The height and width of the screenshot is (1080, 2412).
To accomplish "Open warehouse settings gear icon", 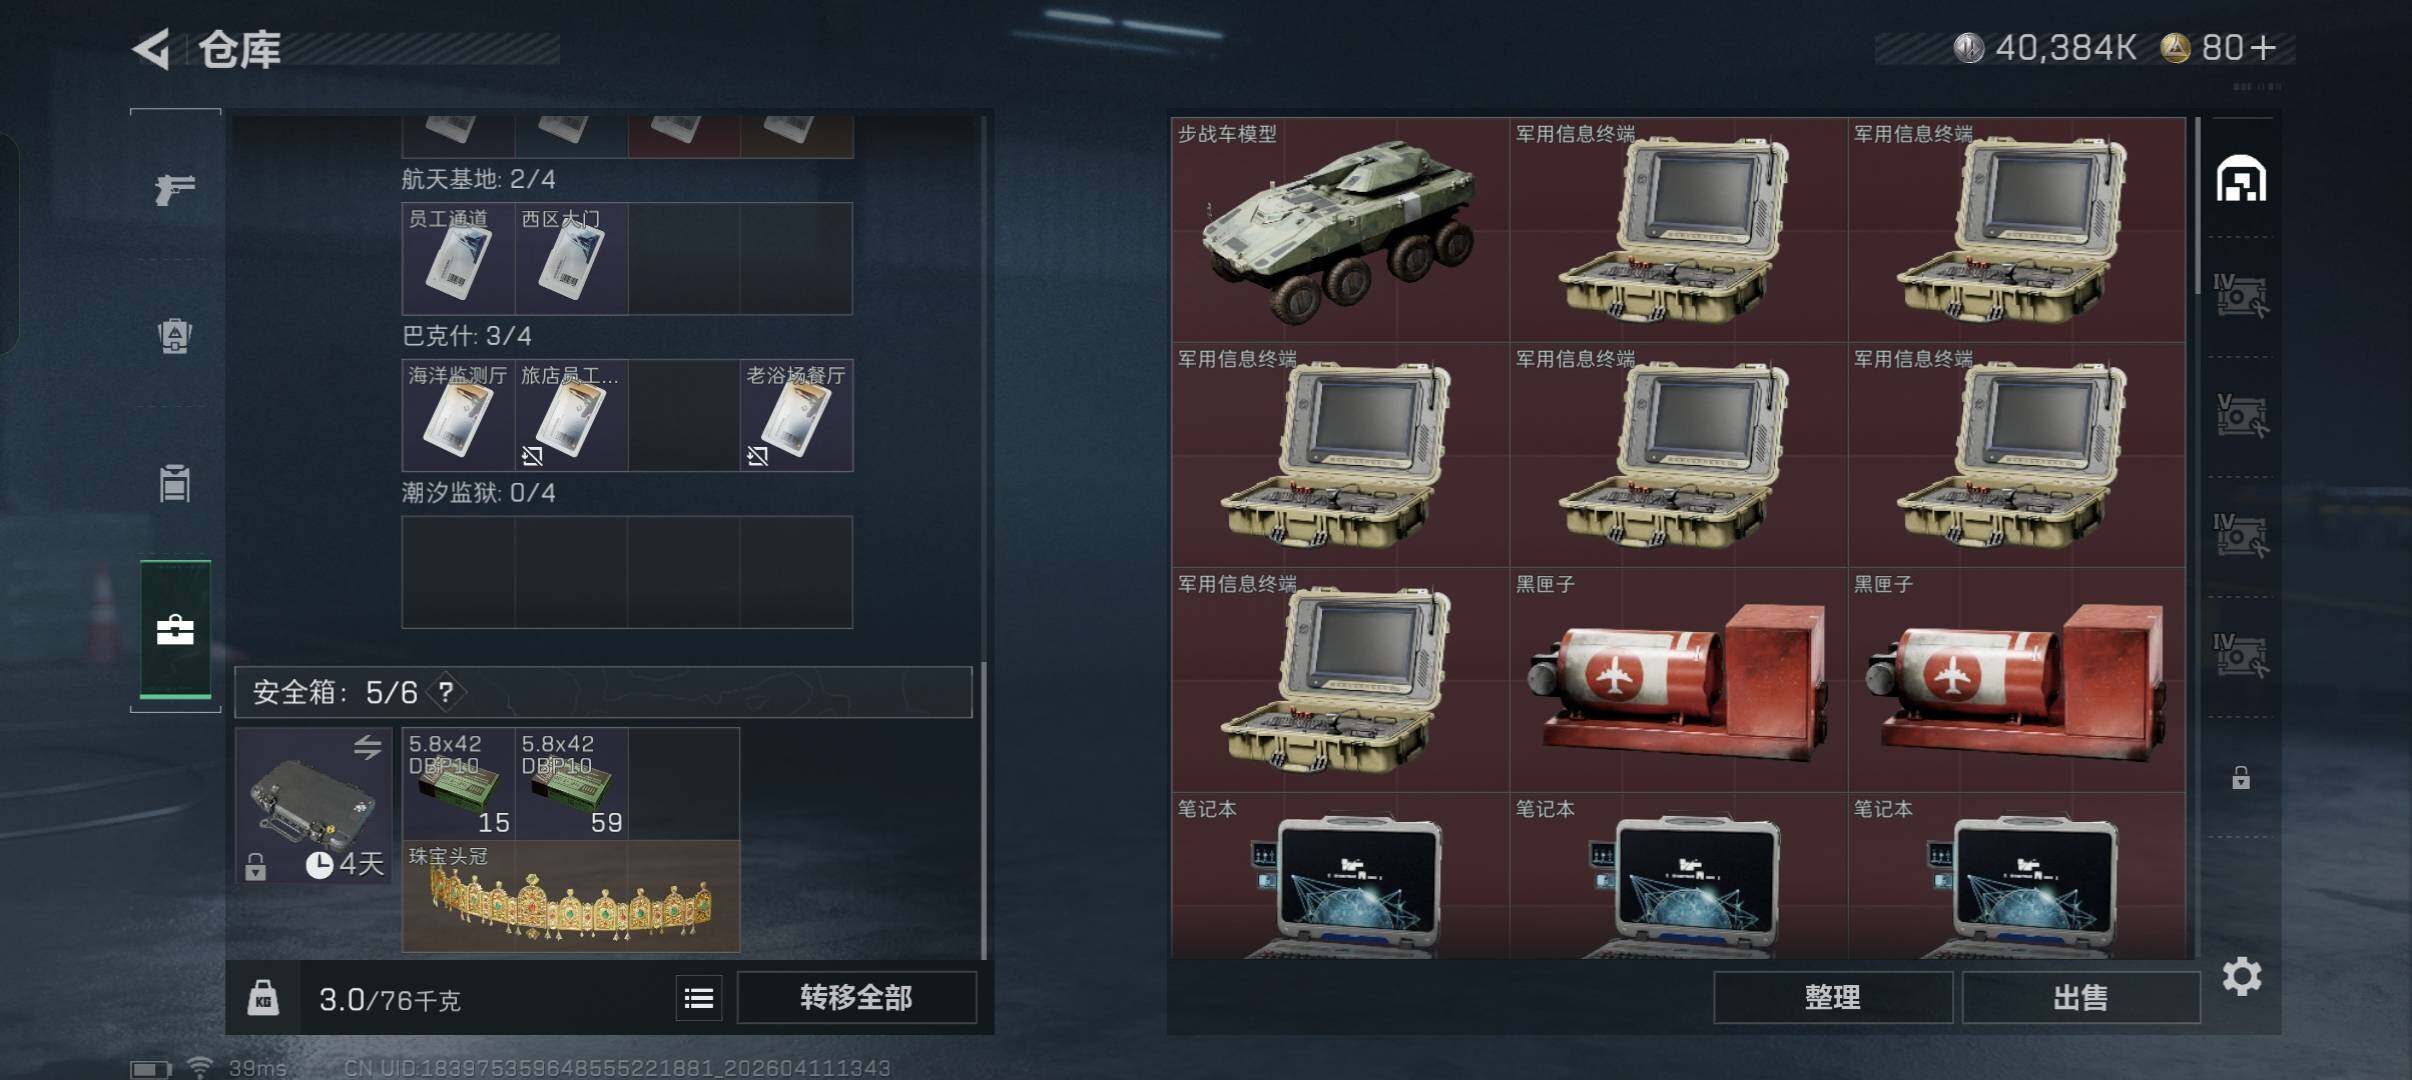I will pos(2242,976).
